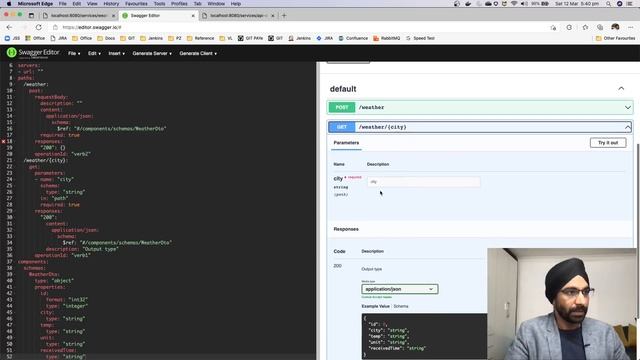640x360 pixels.
Task: Close the Swagger Editor browser tab
Action: 193,16
